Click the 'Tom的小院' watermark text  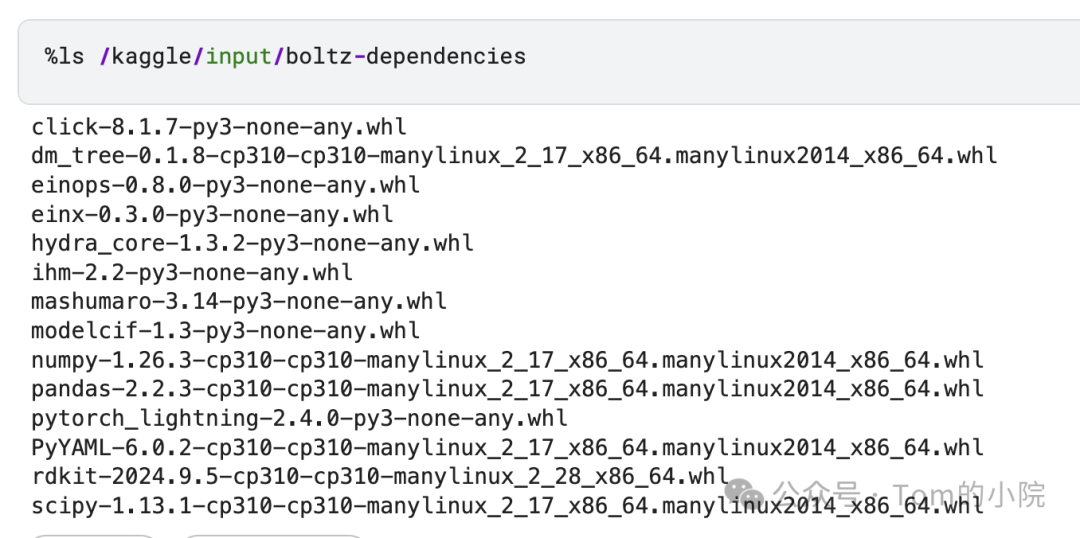[970, 494]
